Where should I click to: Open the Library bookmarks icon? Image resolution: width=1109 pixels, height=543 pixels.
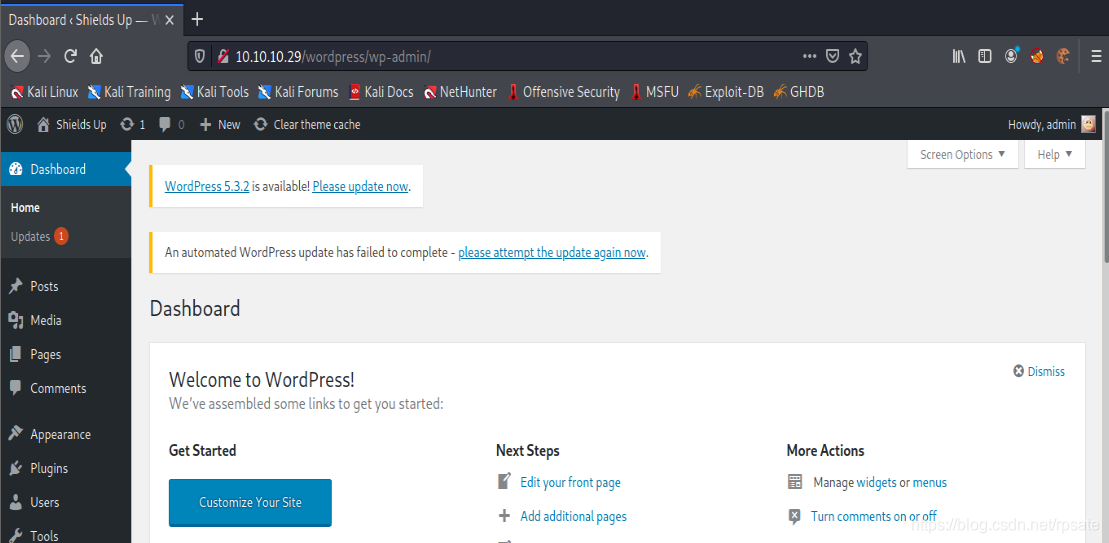[x=959, y=57]
